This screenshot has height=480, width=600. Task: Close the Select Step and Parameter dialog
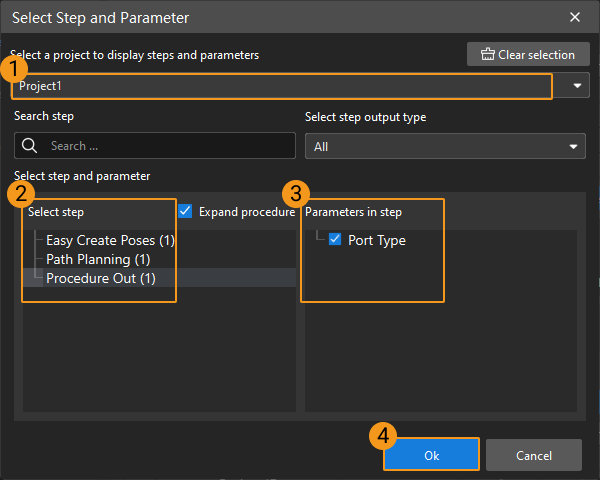coord(575,17)
